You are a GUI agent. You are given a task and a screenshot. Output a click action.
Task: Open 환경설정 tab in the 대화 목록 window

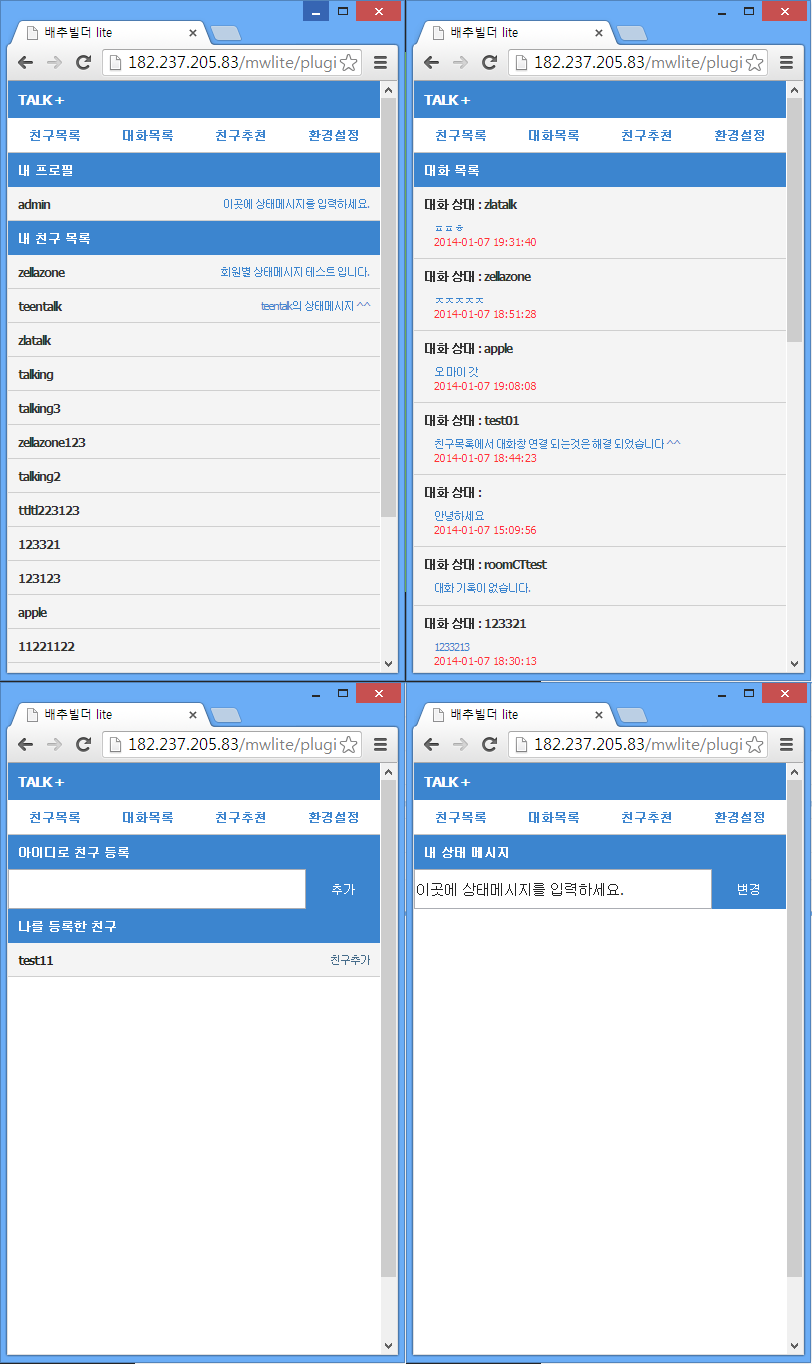739,136
